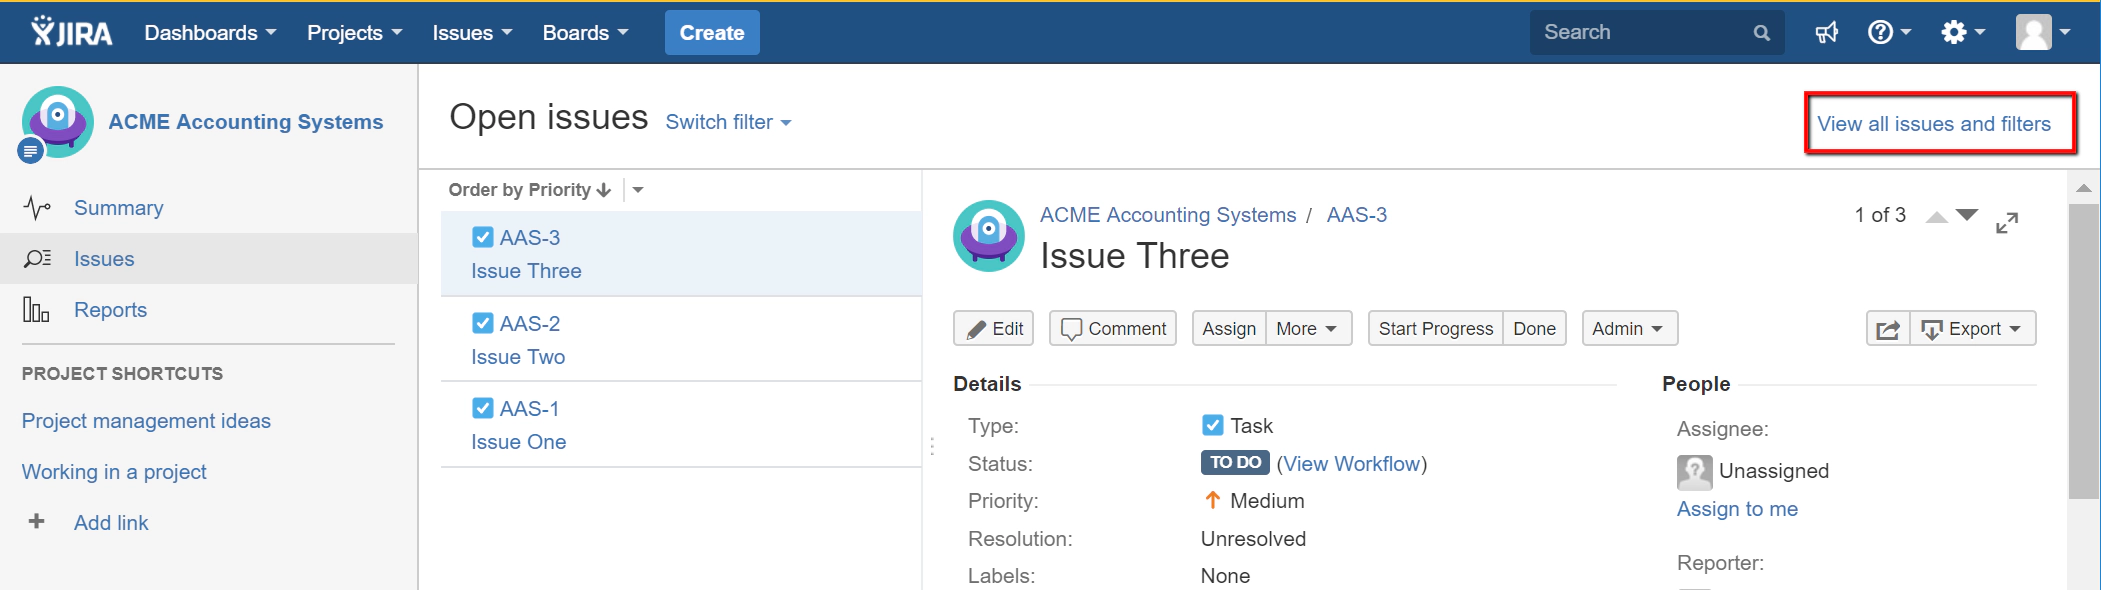This screenshot has height=590, width=2101.
Task: Click the Create button
Action: click(x=712, y=33)
